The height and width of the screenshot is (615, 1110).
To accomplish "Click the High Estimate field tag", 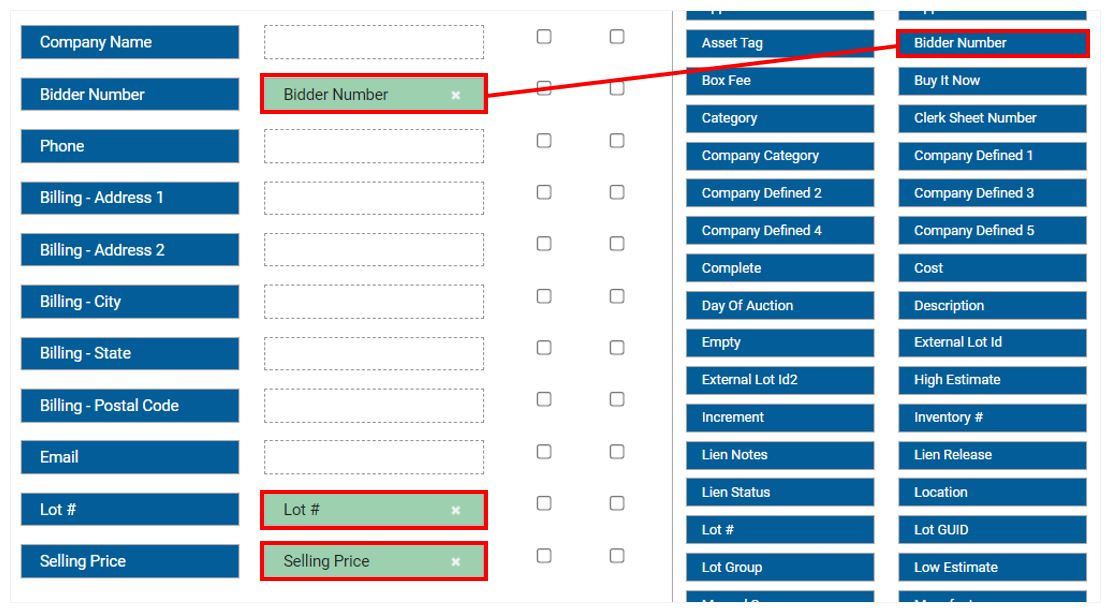I will (x=992, y=380).
